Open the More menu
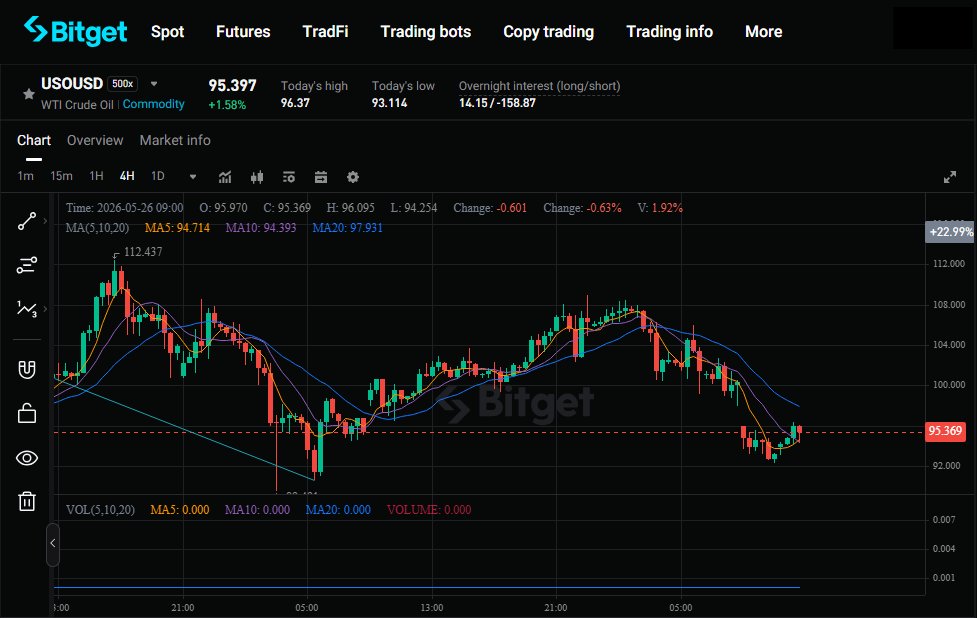 click(x=763, y=32)
